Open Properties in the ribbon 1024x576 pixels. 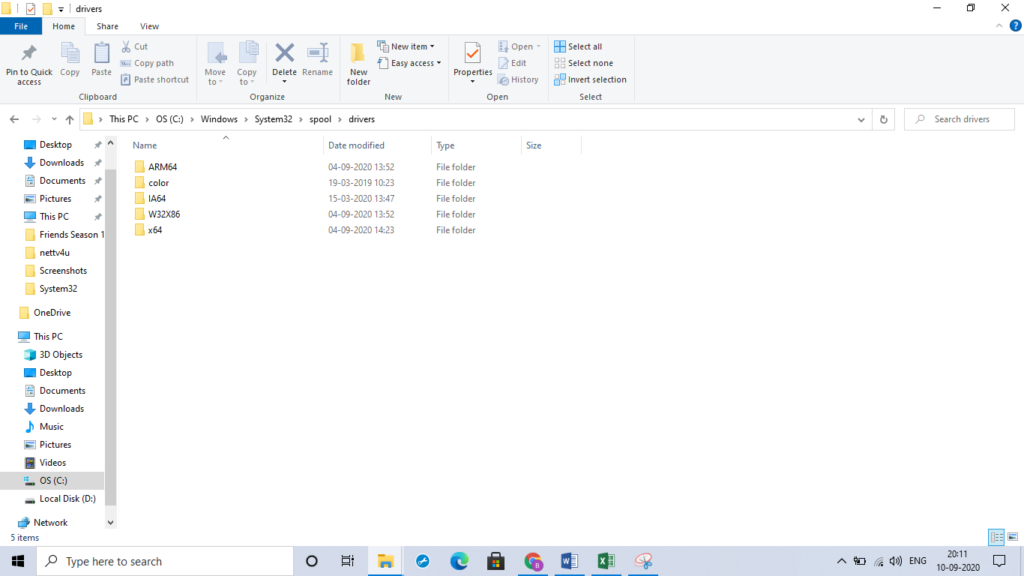click(473, 60)
